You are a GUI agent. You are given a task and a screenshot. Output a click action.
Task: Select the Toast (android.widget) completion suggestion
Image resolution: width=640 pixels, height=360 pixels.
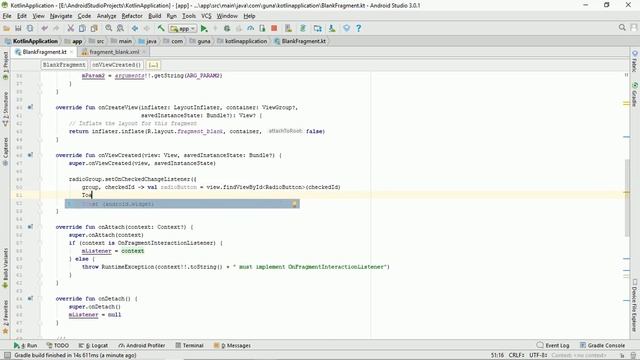click(x=182, y=204)
